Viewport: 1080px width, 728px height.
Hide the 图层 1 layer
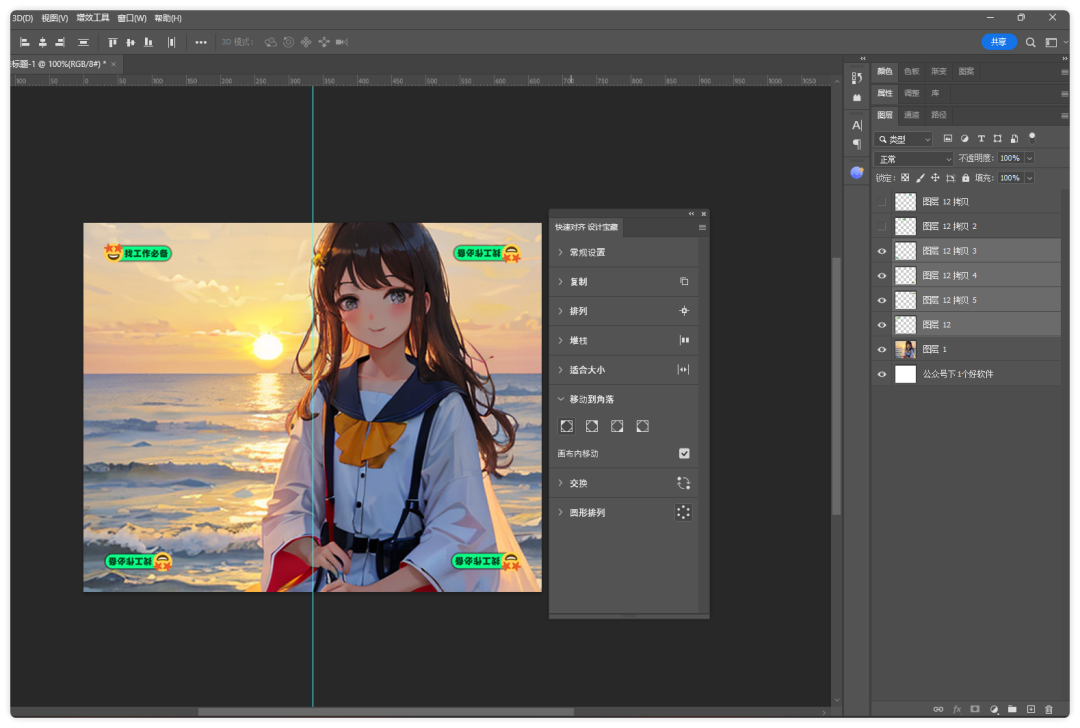[881, 349]
